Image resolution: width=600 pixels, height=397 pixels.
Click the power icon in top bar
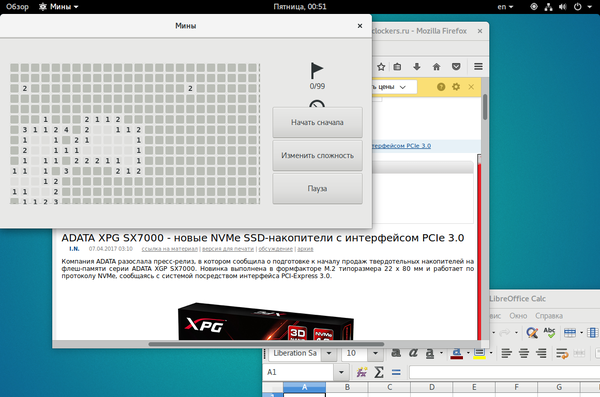pyautogui.click(x=577, y=7)
